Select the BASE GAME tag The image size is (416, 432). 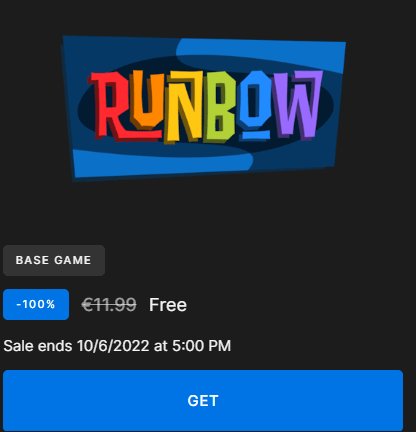[x=54, y=260]
